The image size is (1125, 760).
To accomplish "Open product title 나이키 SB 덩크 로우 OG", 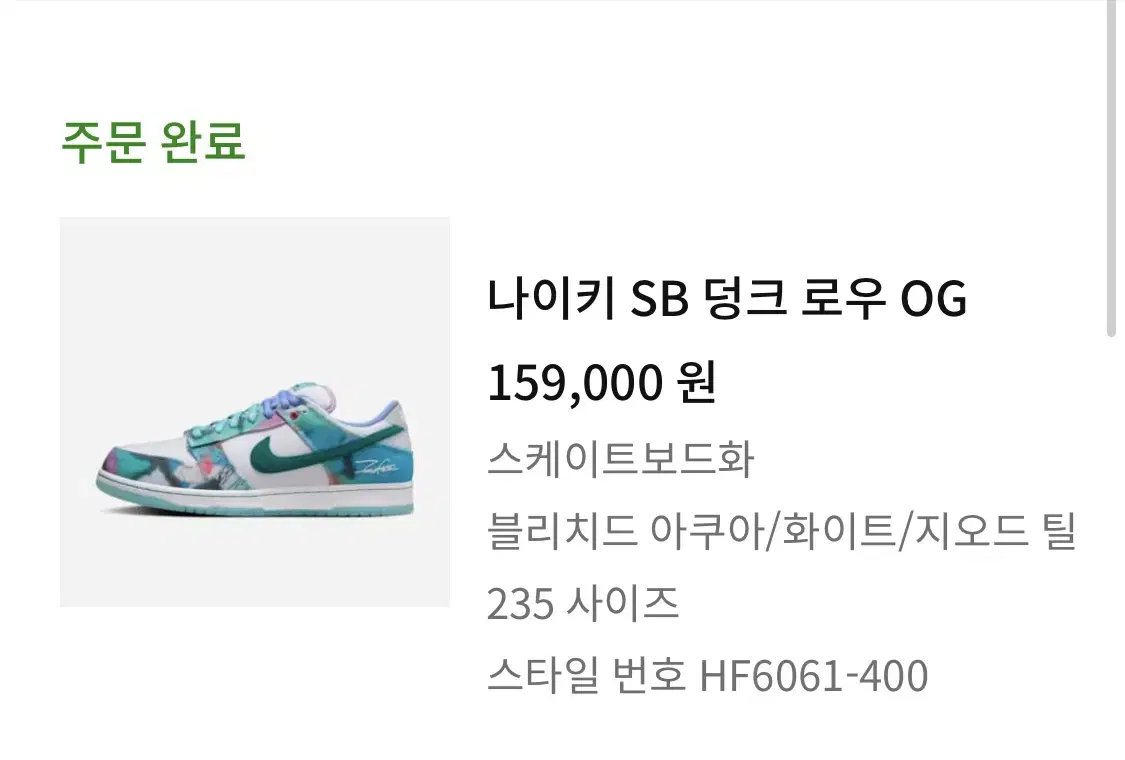I will click(727, 298).
